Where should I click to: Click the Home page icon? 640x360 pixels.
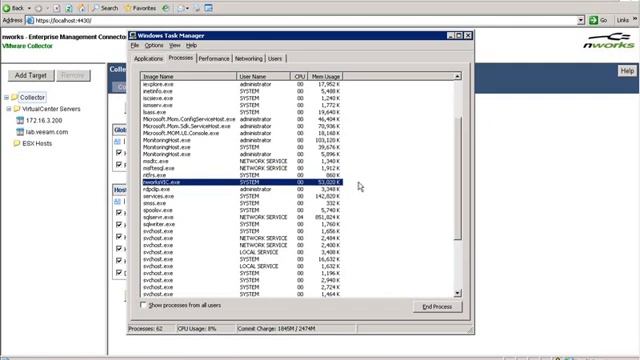pyautogui.click(x=81, y=8)
